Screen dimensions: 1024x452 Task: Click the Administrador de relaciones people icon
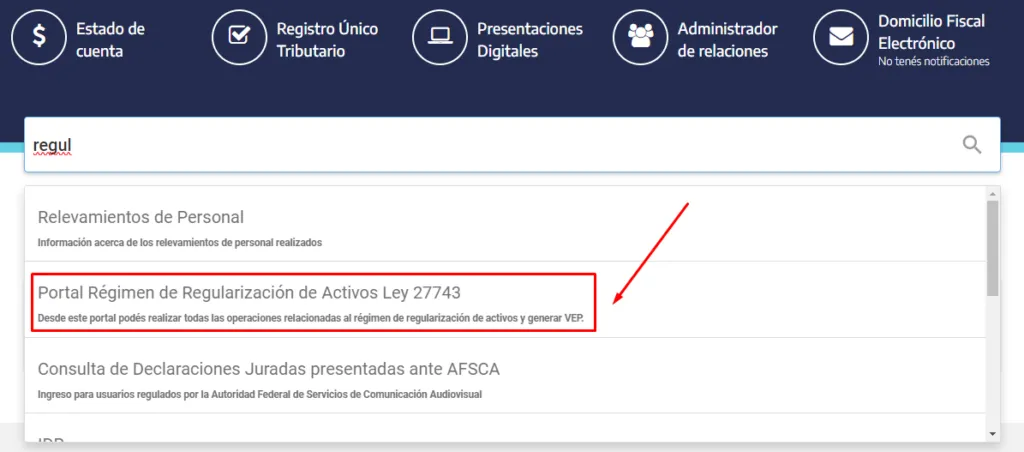tap(641, 37)
